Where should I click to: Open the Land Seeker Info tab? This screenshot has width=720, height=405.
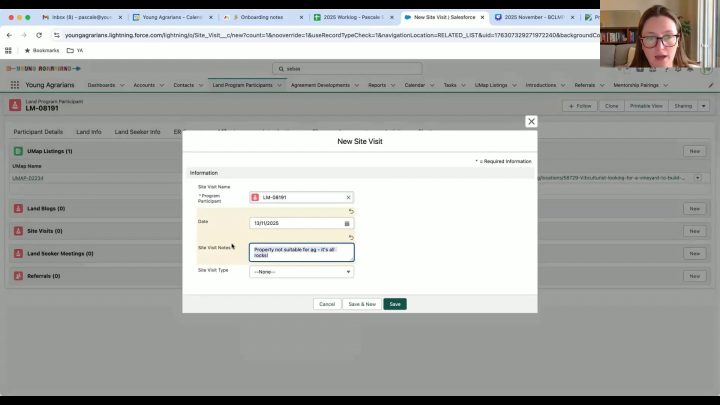[x=137, y=132]
